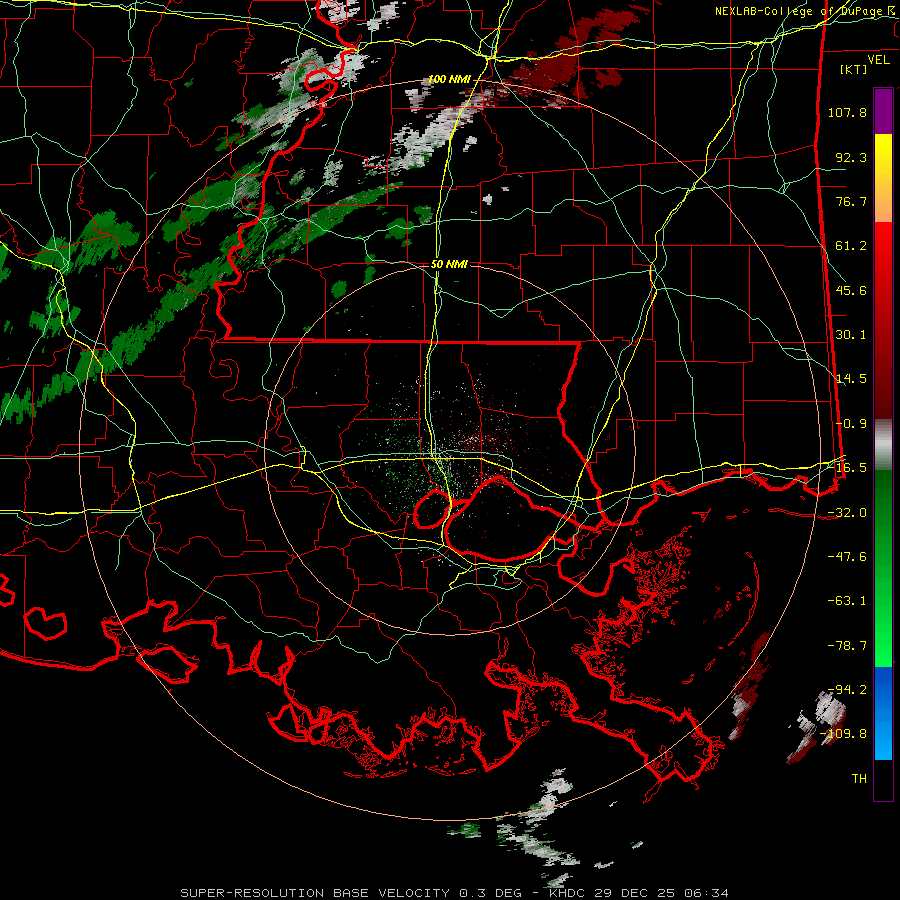Click the Super-Resolution Base Velocity caption at bottom

[454, 893]
